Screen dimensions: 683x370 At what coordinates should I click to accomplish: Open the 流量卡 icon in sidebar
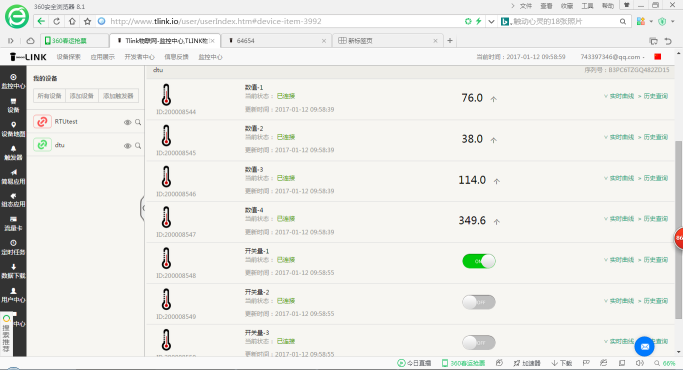(13, 219)
